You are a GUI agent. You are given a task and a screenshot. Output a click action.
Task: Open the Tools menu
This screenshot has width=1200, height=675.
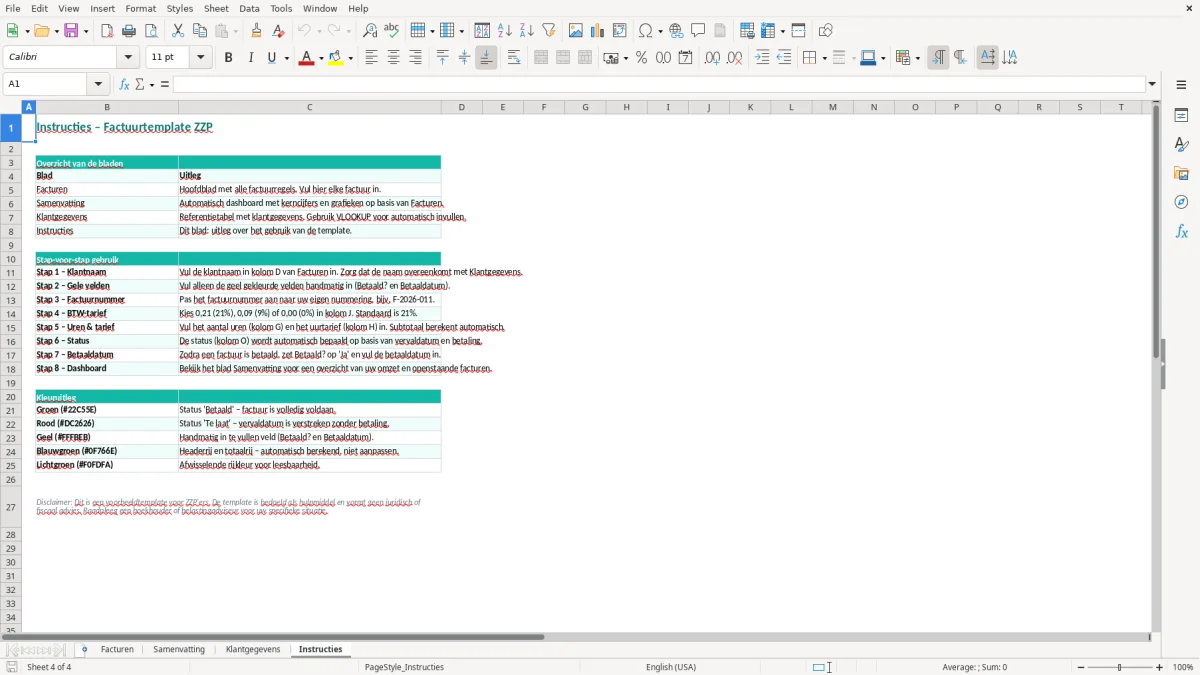pos(281,8)
